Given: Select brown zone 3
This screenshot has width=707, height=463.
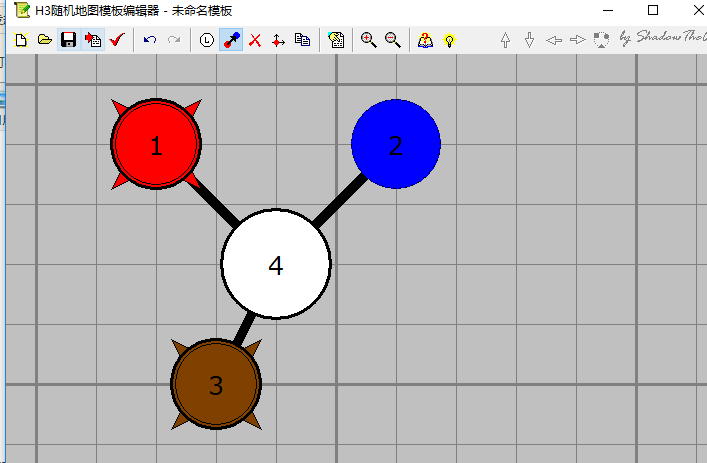Looking at the screenshot, I should (216, 384).
